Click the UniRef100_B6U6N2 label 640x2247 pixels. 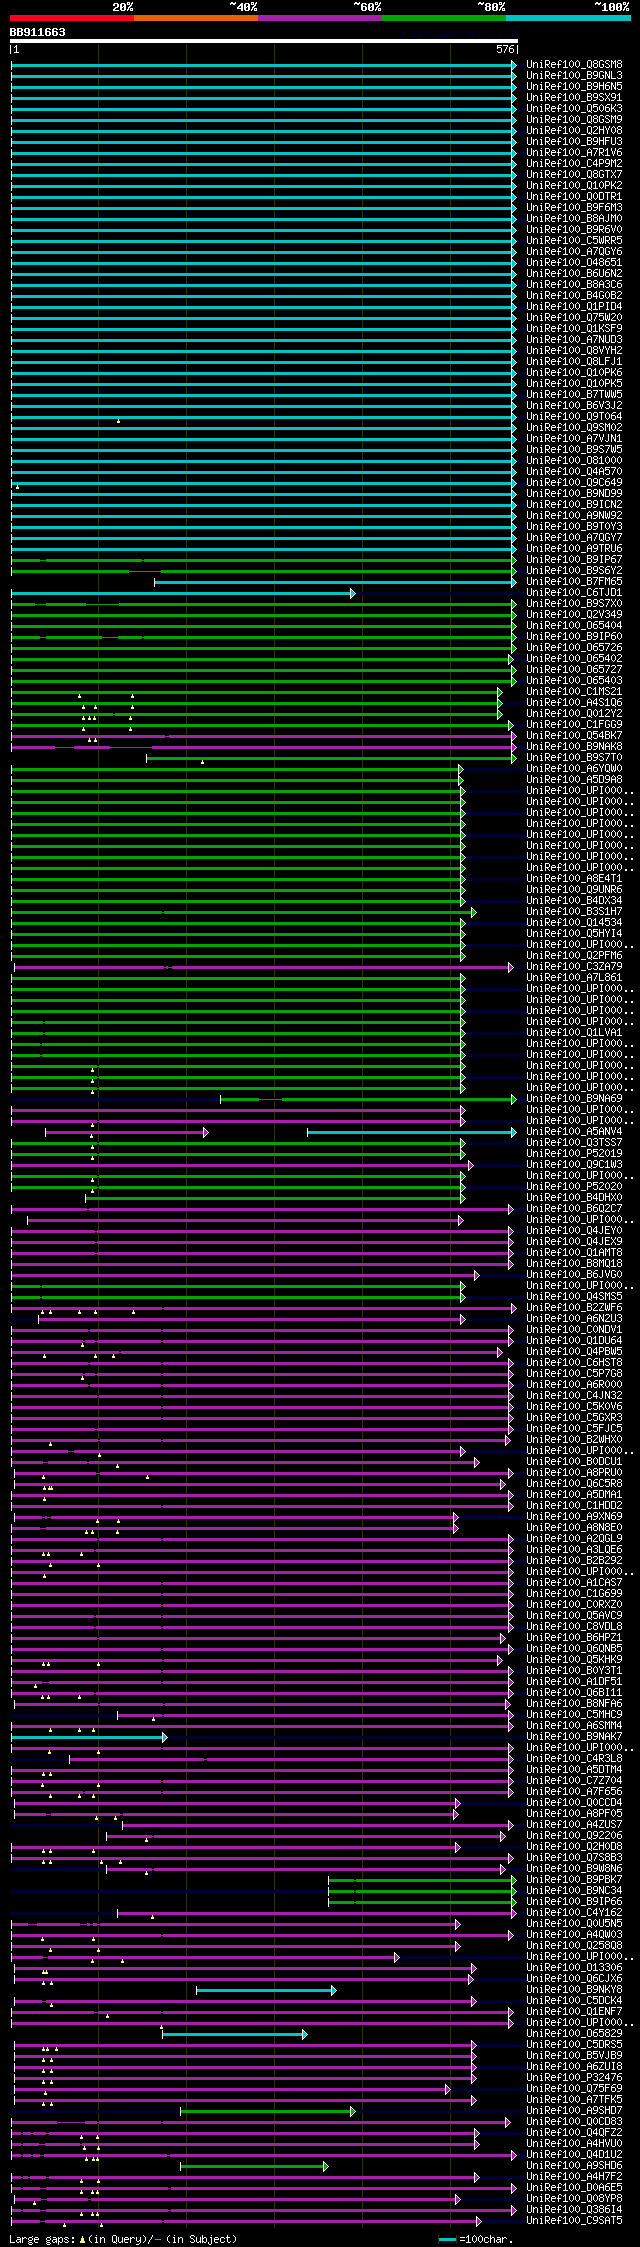(574, 273)
